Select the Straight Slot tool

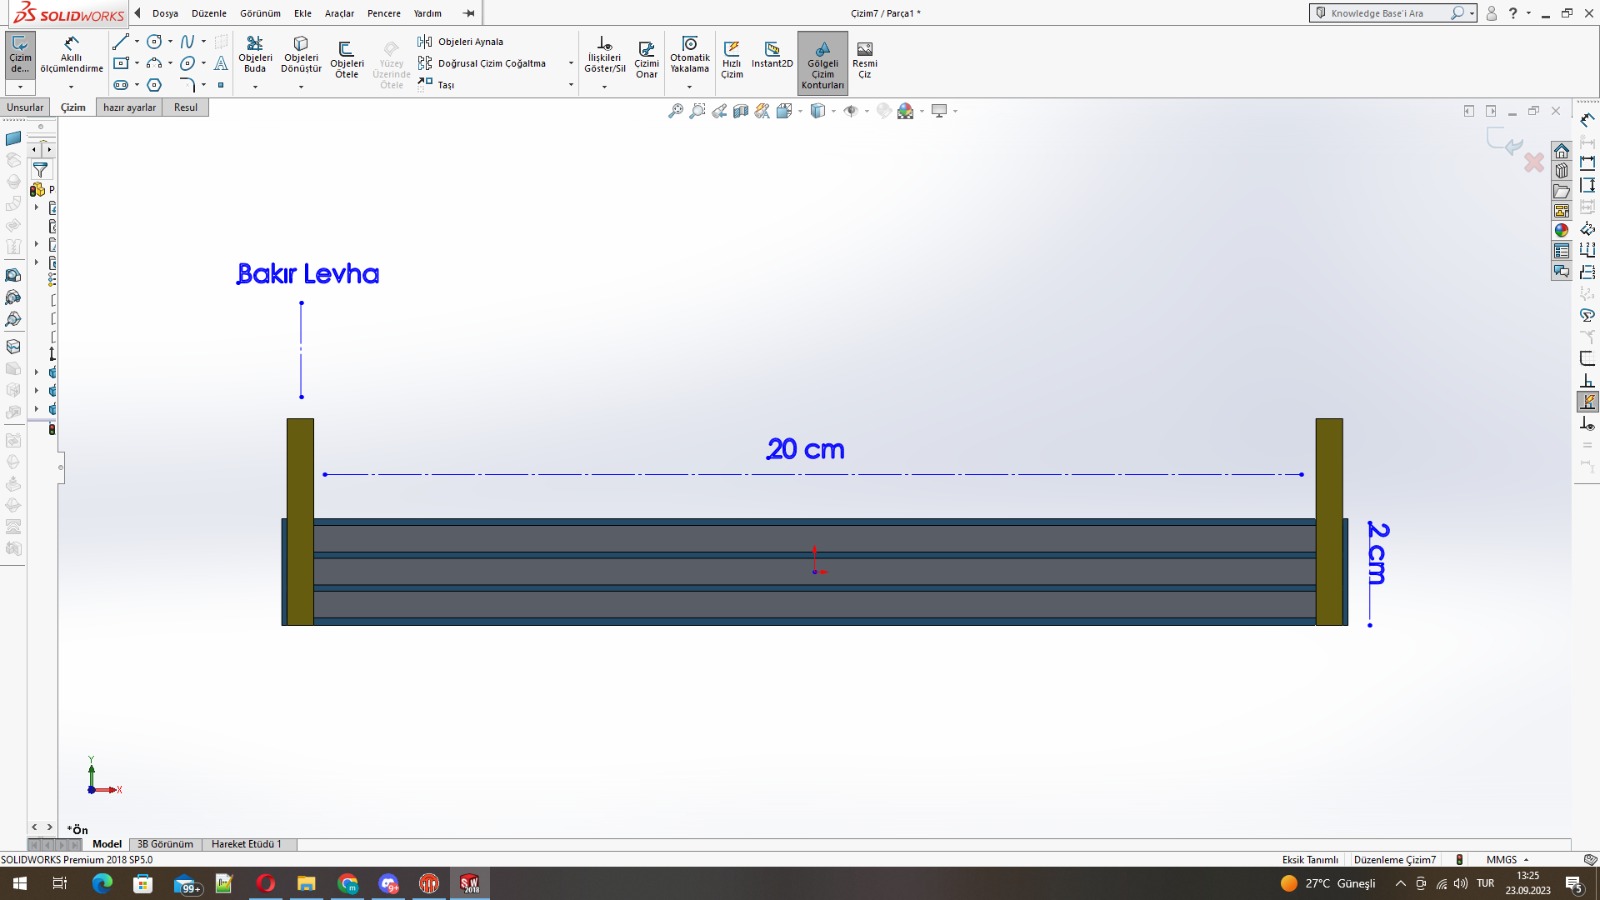121,85
